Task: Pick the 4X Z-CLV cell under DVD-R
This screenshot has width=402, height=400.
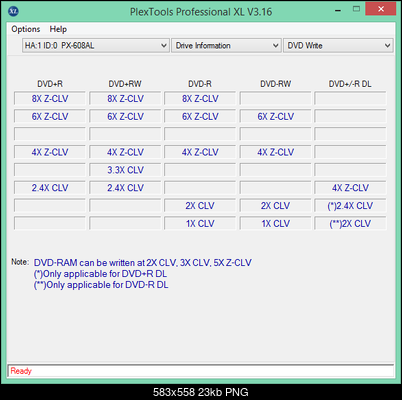Action: pos(200,152)
